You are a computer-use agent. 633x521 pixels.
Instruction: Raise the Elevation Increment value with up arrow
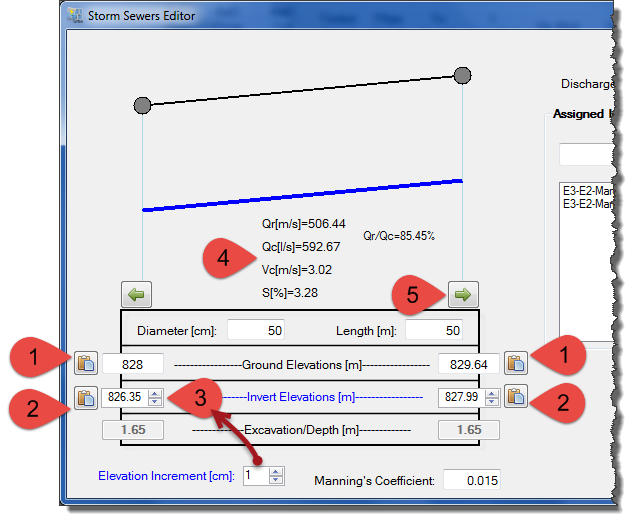(276, 472)
